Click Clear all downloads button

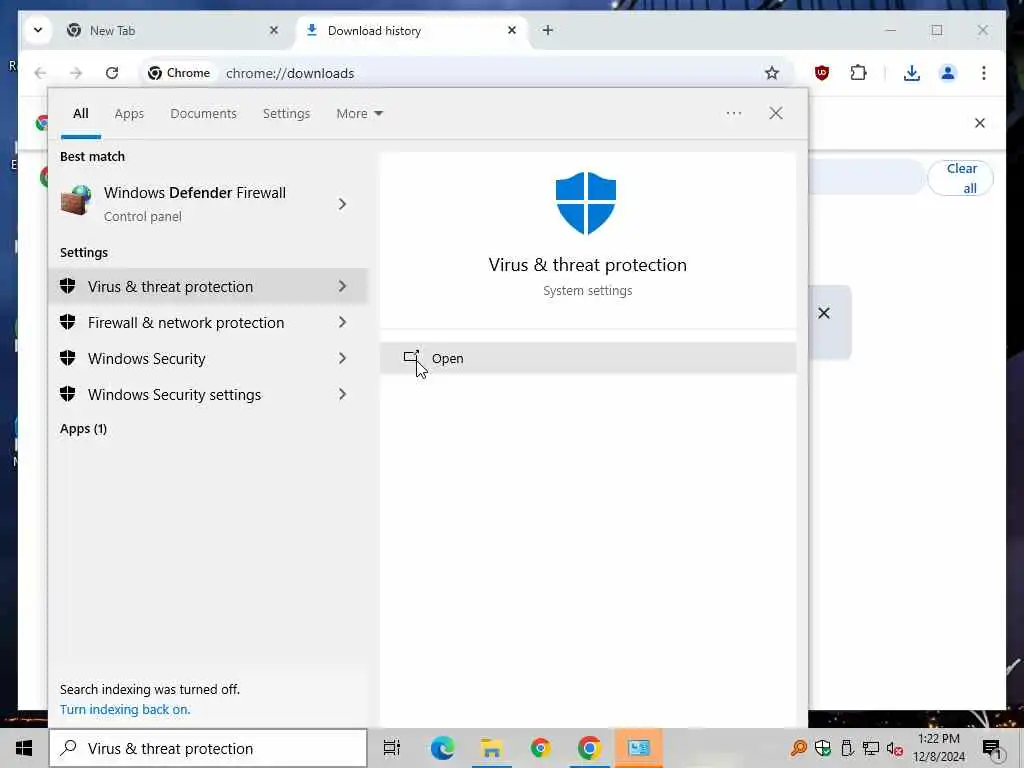(x=961, y=178)
